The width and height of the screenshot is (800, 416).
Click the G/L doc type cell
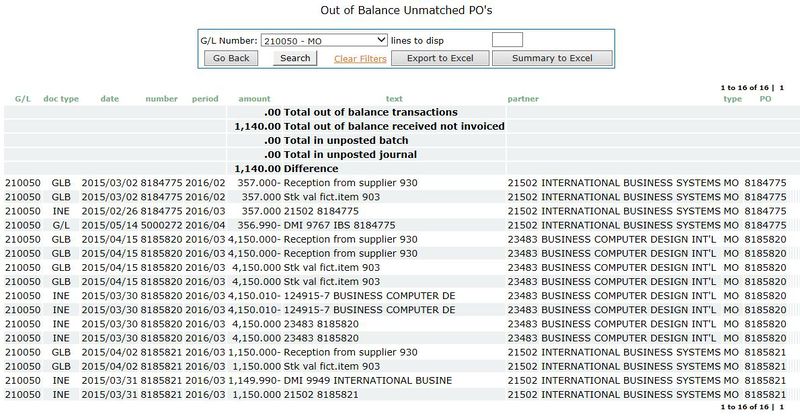coord(61,225)
